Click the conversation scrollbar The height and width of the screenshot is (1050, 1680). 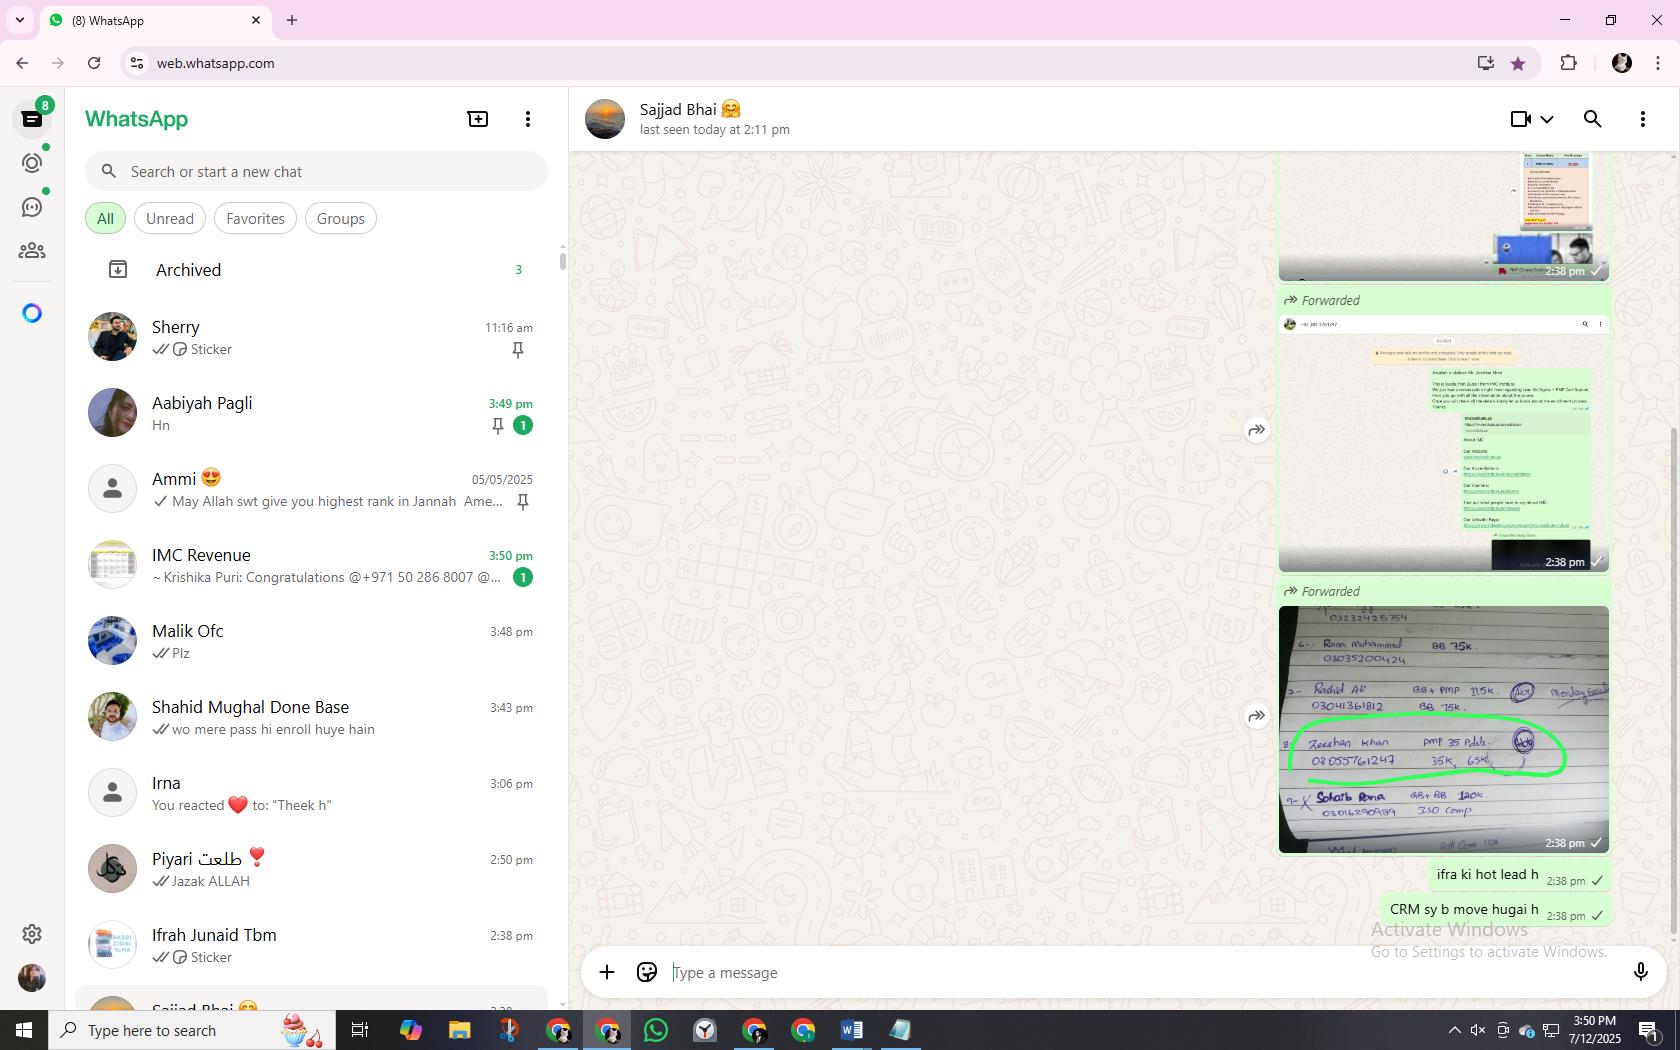1674,680
